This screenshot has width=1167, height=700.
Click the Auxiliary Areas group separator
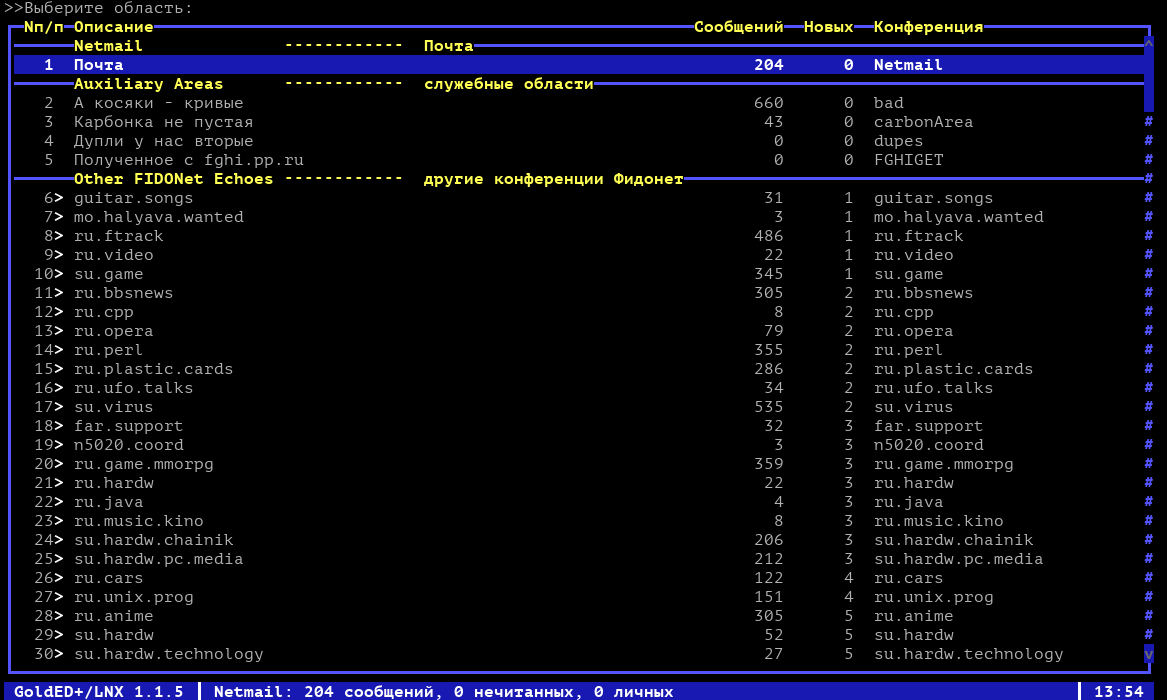pyautogui.click(x=148, y=84)
